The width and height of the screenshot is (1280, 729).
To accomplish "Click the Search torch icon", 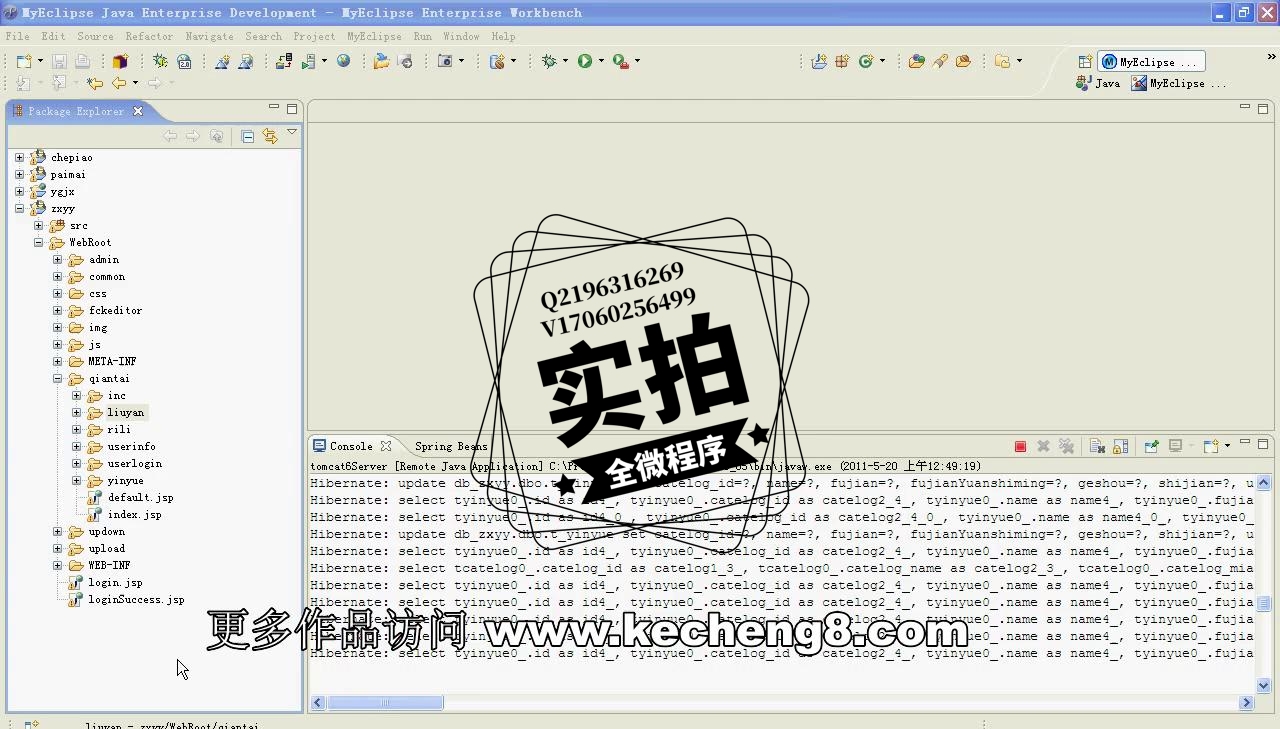I will pos(940,61).
